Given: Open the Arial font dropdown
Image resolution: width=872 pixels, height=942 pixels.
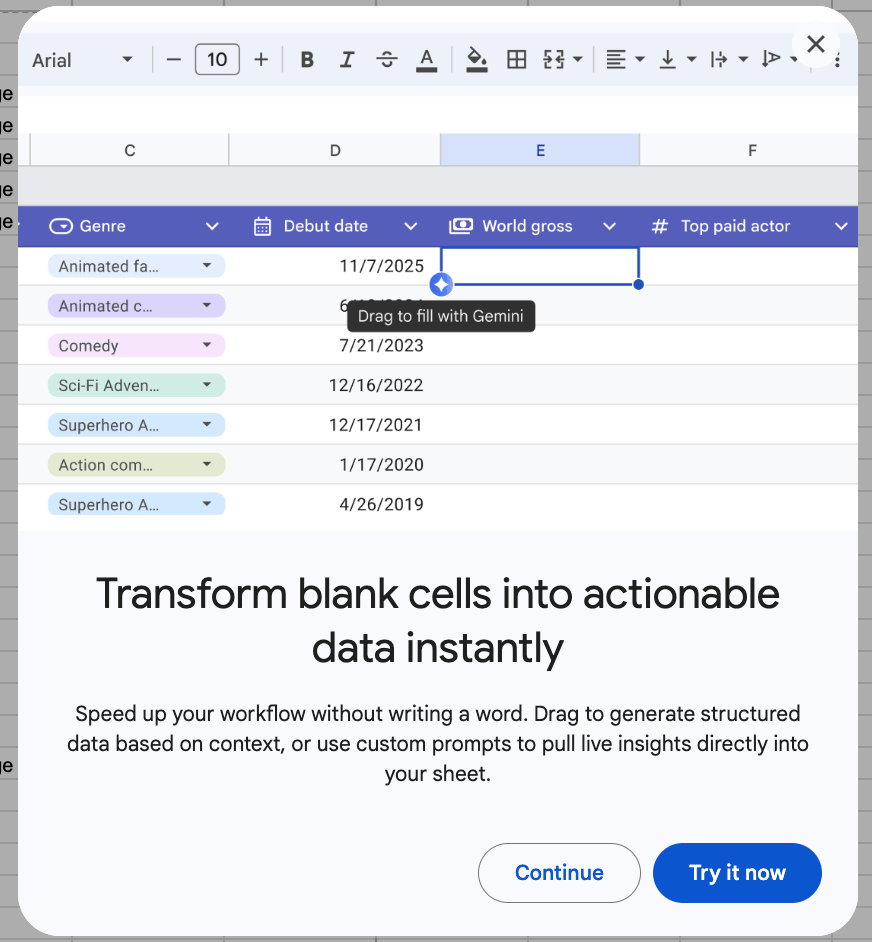Looking at the screenshot, I should (82, 59).
